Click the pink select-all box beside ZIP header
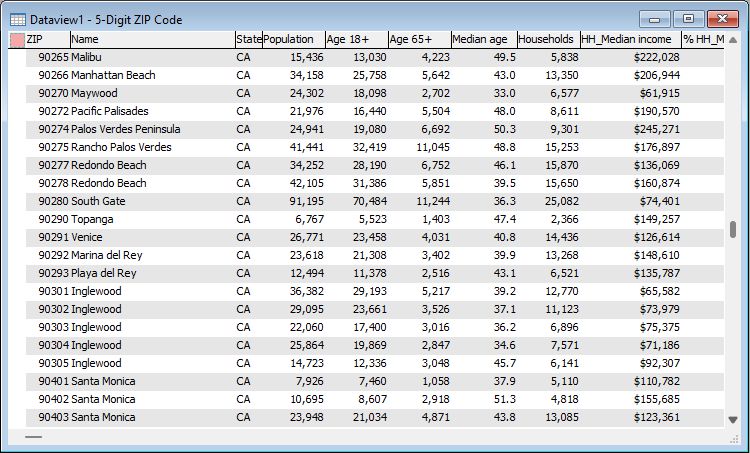The height and width of the screenshot is (453, 750). 17,40
